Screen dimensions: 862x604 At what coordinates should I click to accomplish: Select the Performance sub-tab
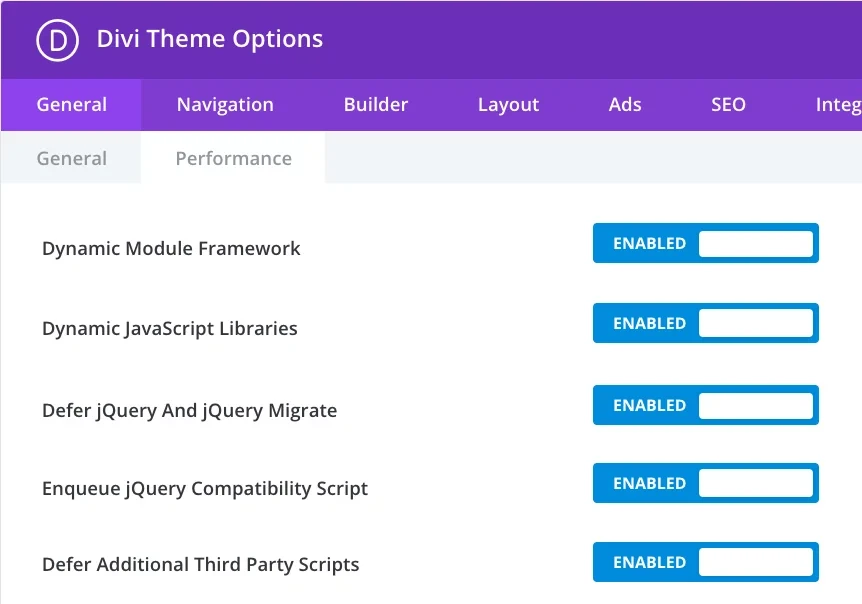click(233, 159)
